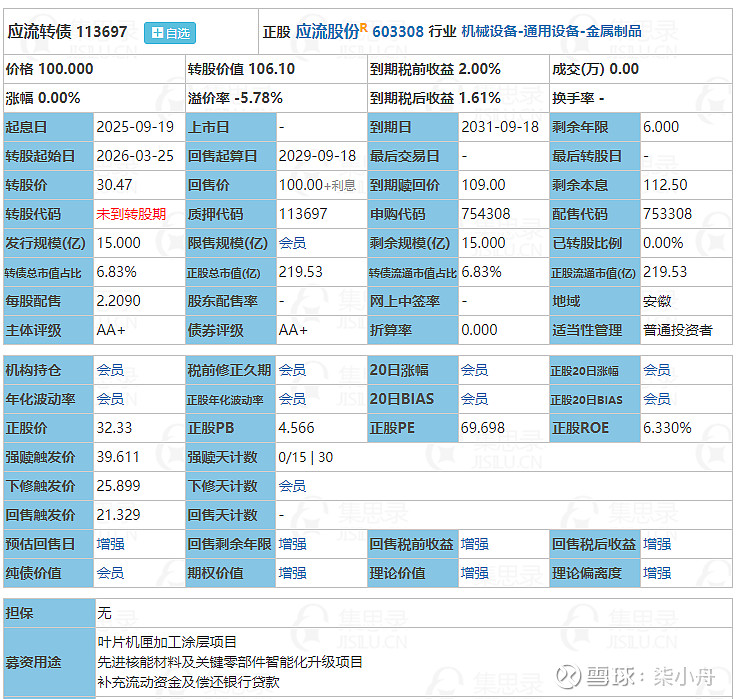Screen dimensions: 737x699
Task: Select the 质押代码 value 113697
Action: point(303,214)
